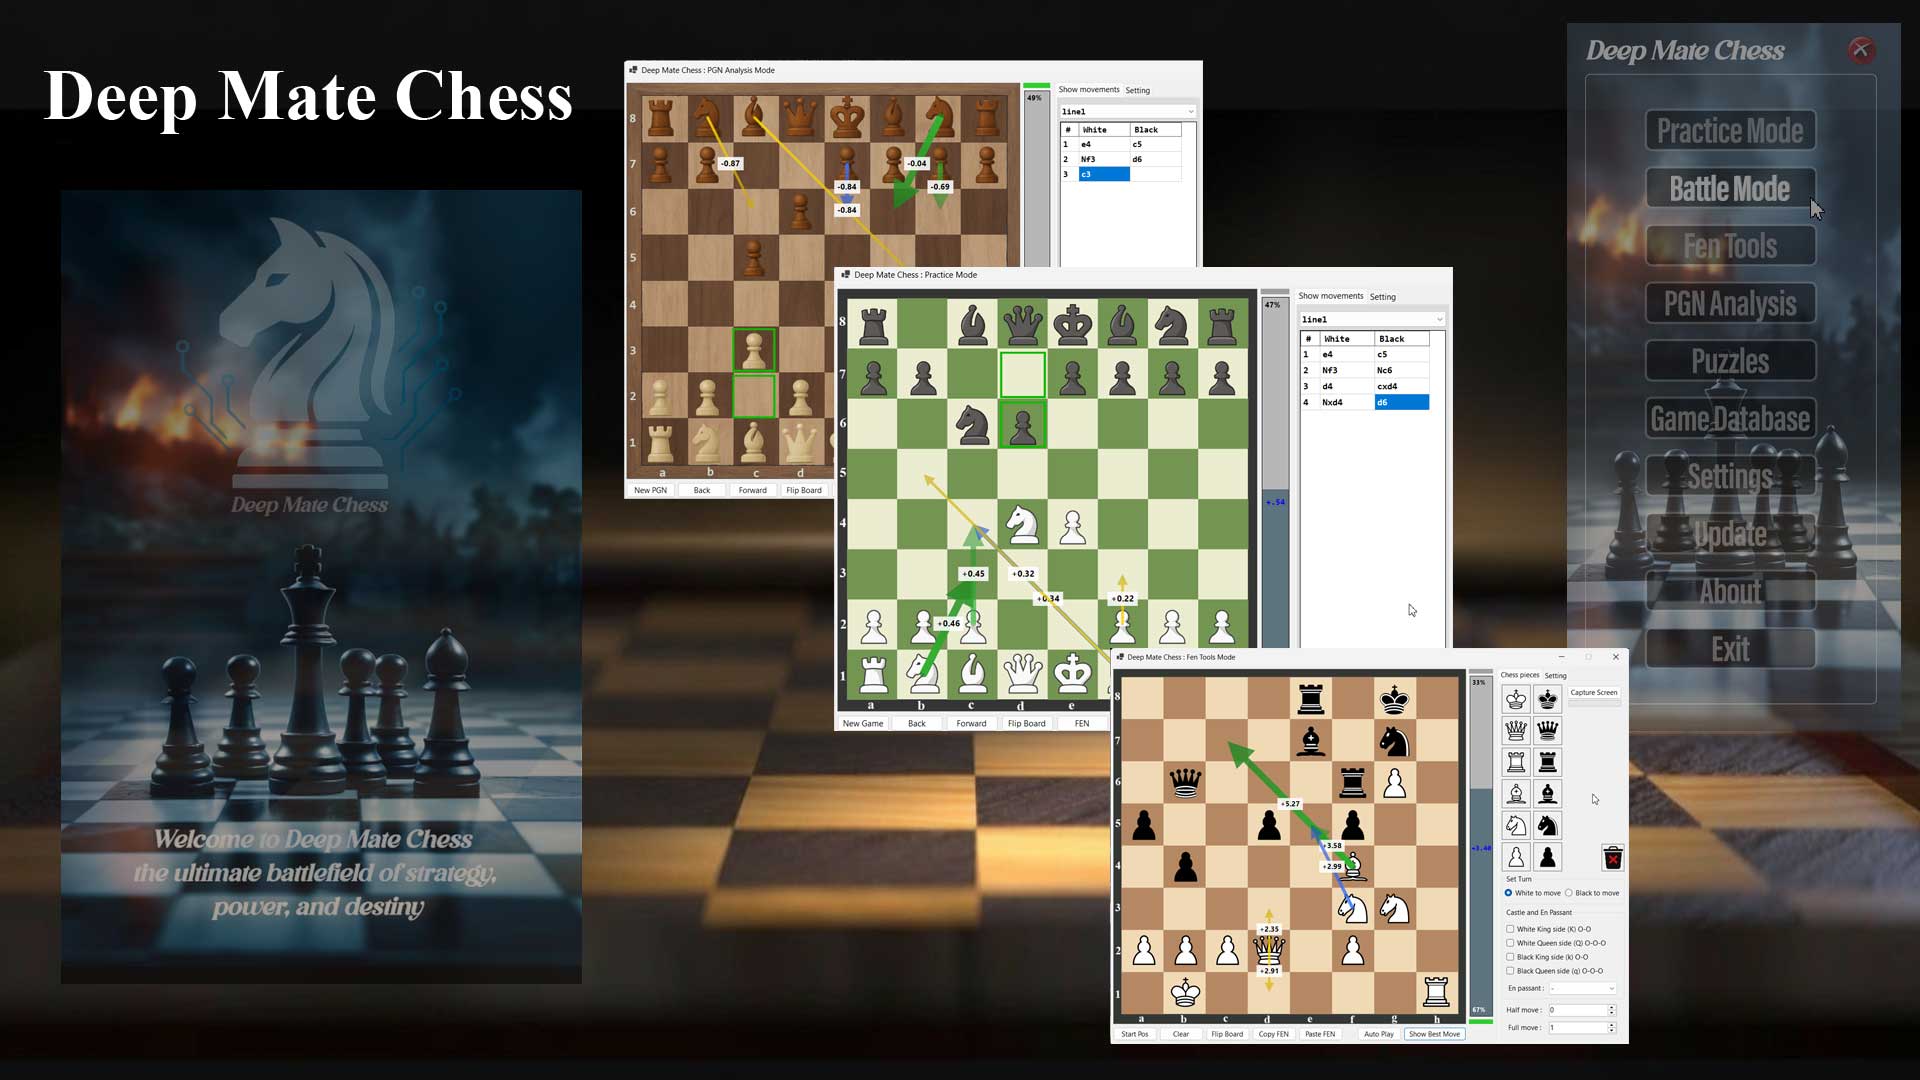This screenshot has width=1920, height=1080.
Task: Expand the line1 dropdown in Practice Mode
Action: pos(1372,320)
